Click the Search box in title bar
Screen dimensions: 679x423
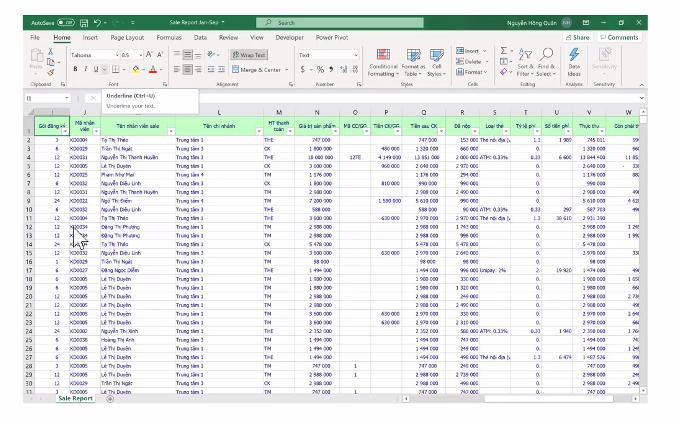point(340,23)
